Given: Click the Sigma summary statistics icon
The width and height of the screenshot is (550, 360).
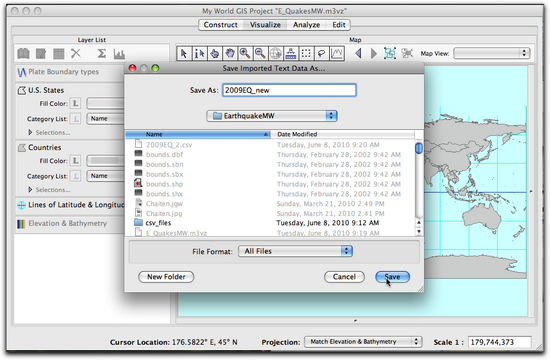Looking at the screenshot, I should click(101, 53).
